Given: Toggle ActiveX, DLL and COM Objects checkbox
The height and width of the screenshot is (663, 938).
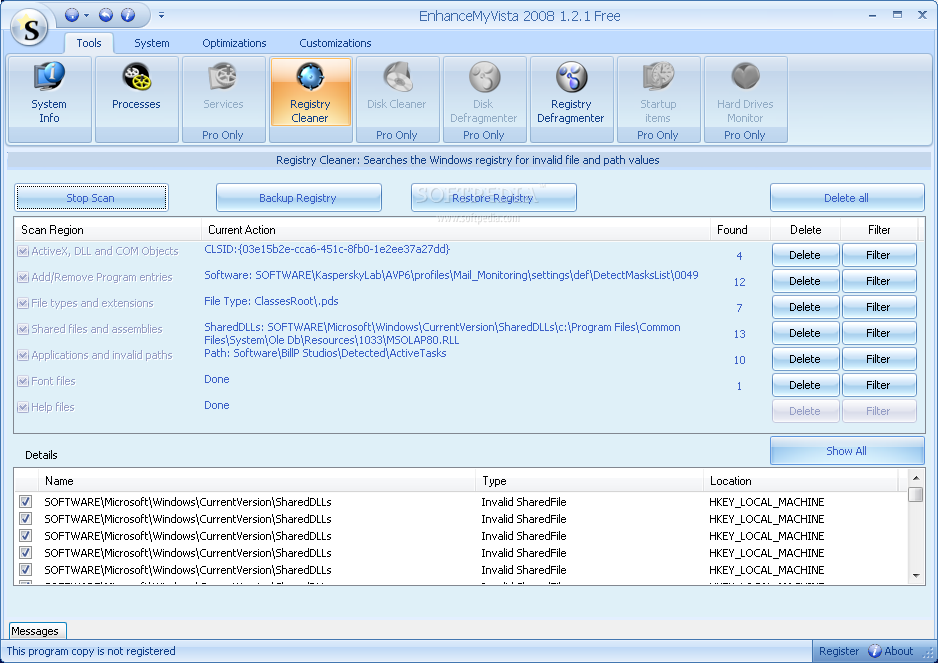Looking at the screenshot, I should point(23,251).
